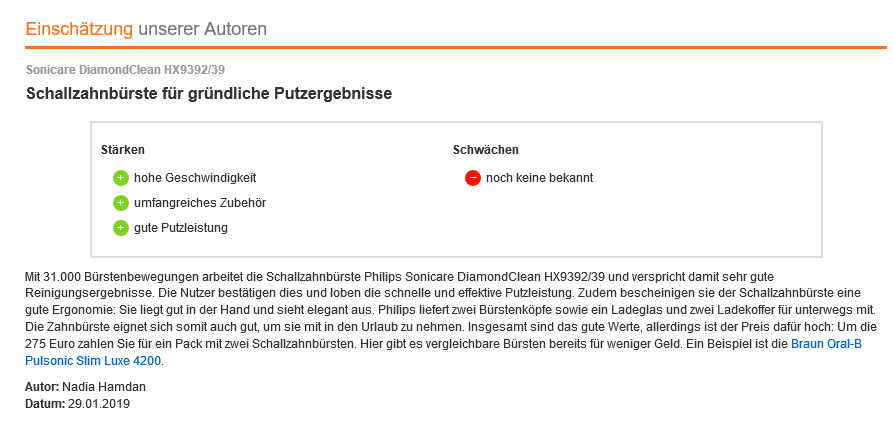Click the Schallzahnbürste für gründliche Putzergebnisse headline
893x427 pixels.
click(209, 94)
